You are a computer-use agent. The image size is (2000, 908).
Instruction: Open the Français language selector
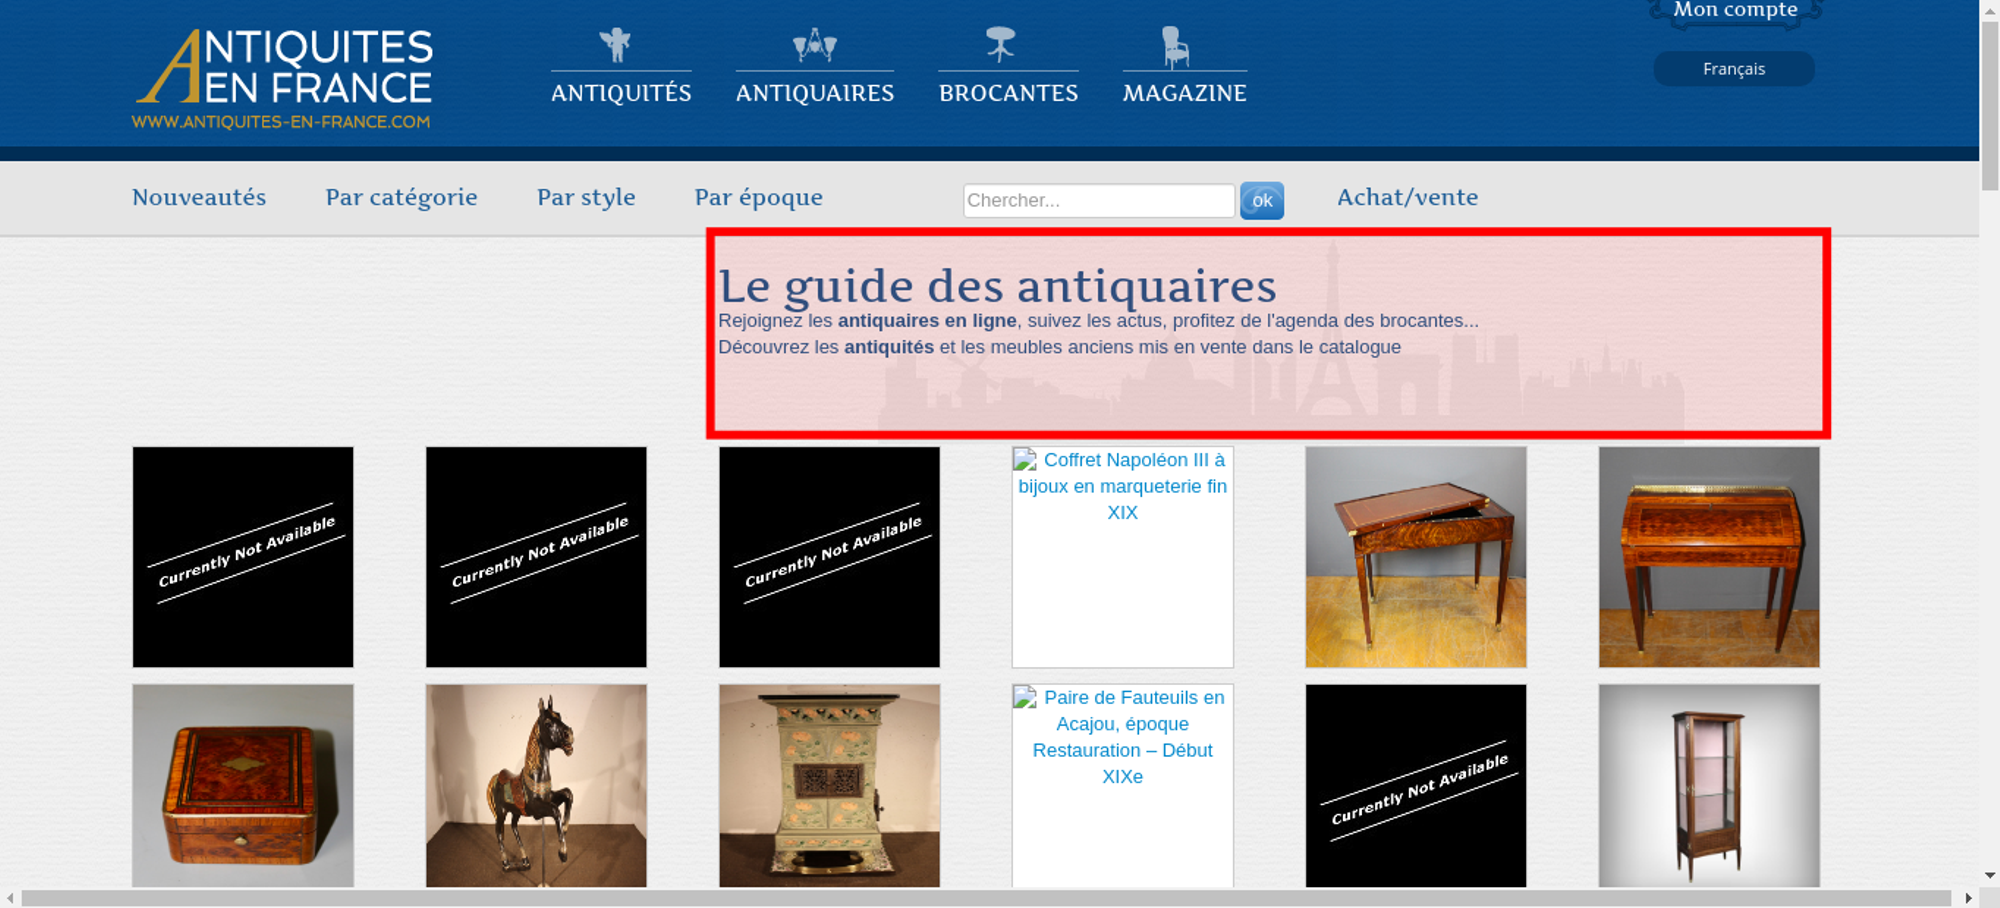click(1733, 69)
